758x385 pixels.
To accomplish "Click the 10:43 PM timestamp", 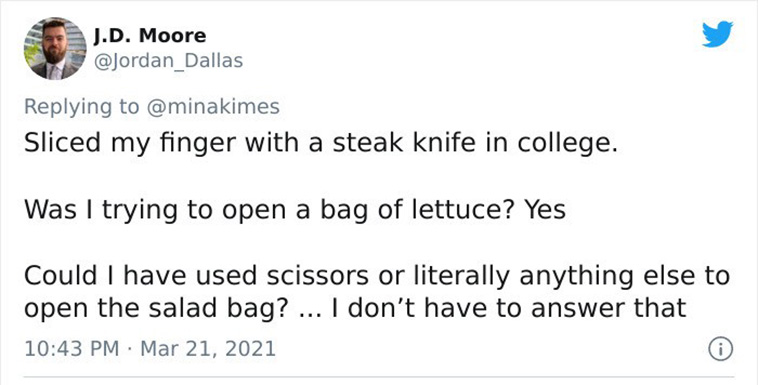I will (71, 349).
